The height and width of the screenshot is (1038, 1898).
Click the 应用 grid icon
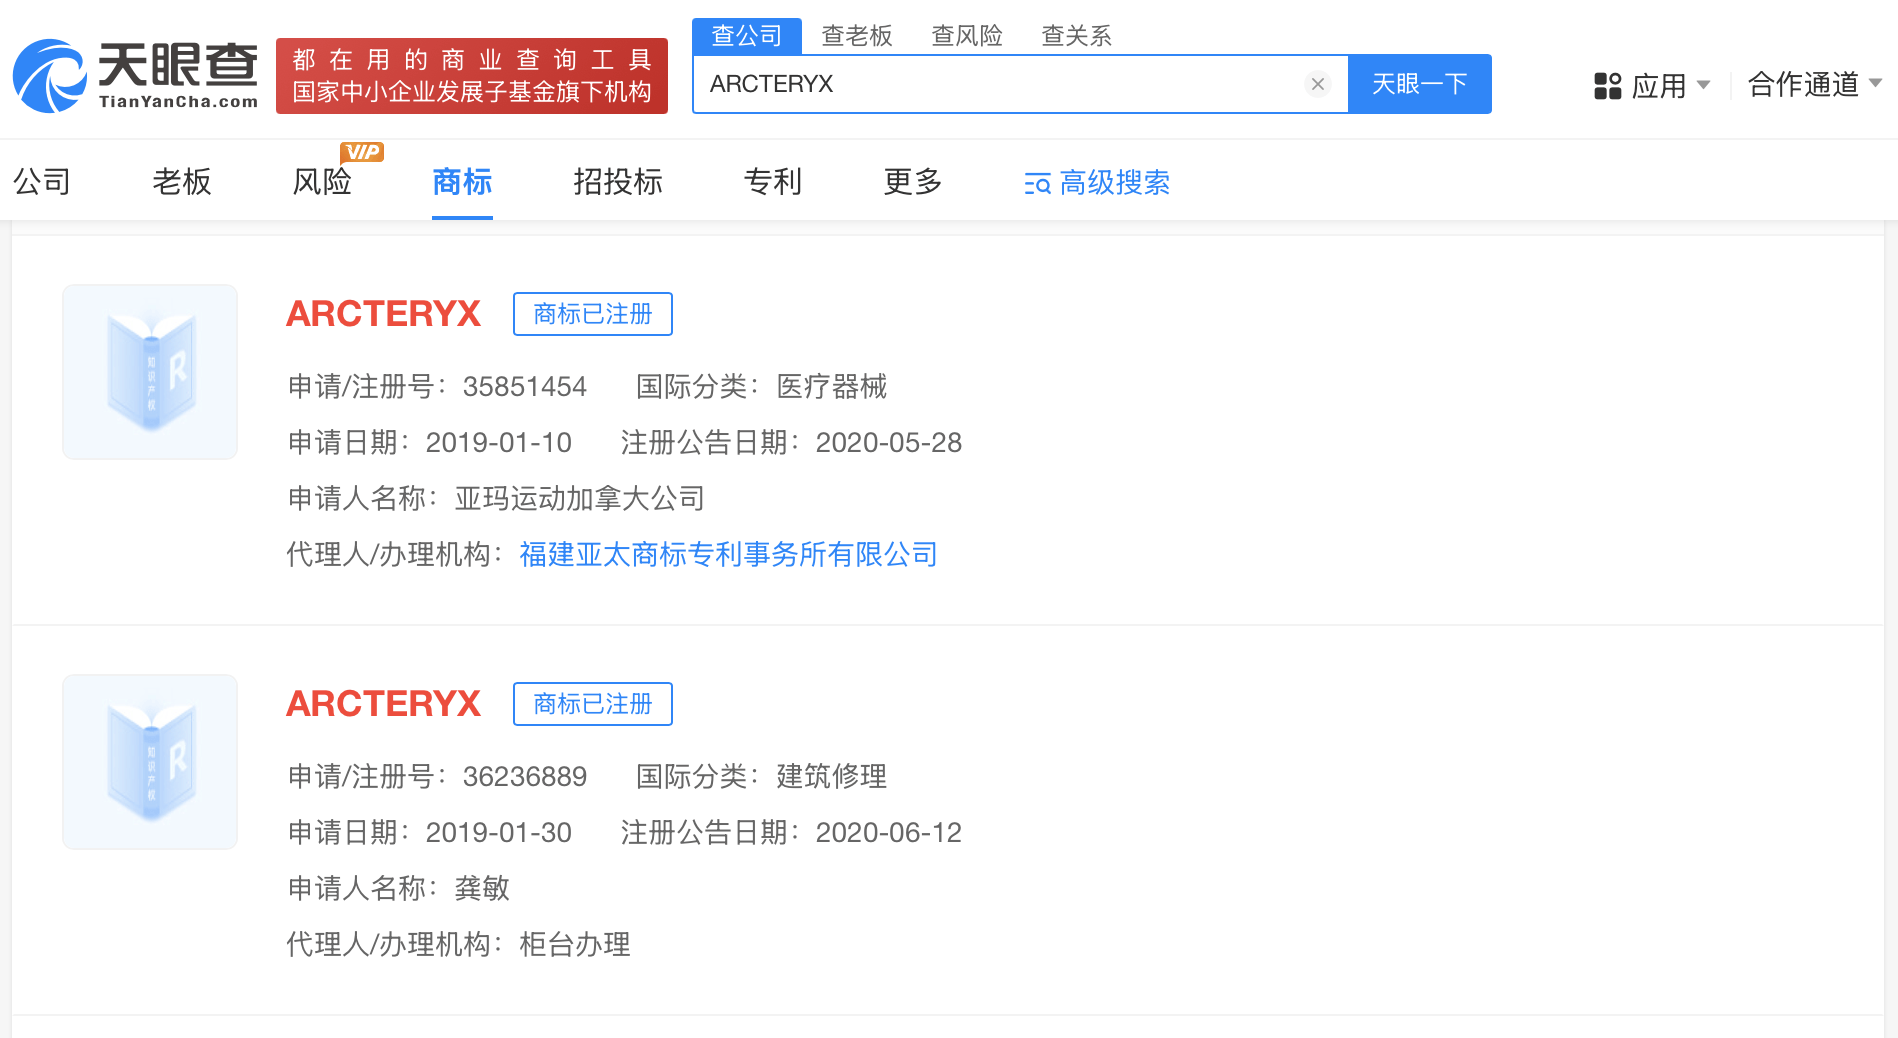tap(1608, 86)
